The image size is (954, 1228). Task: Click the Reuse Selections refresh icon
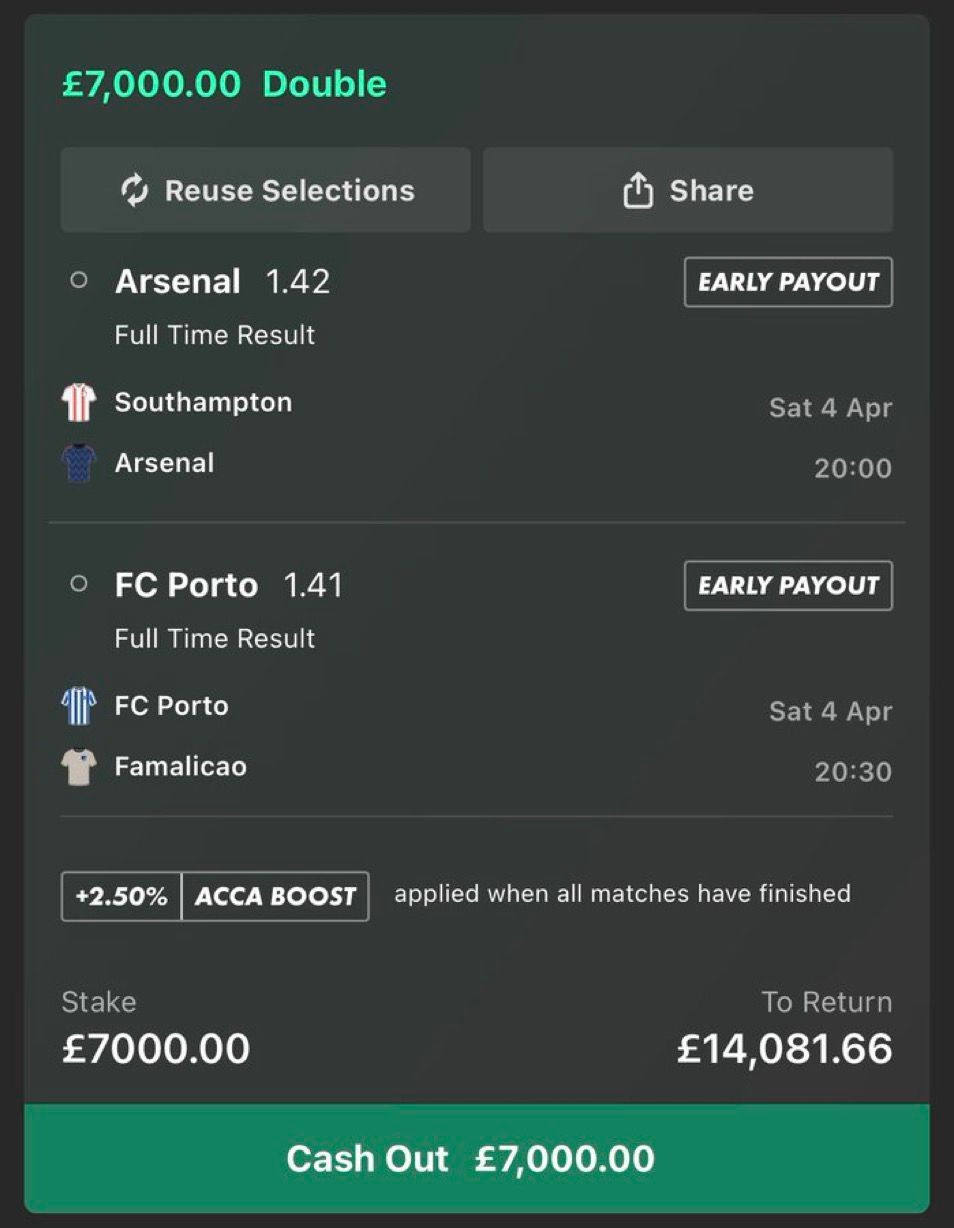(134, 190)
